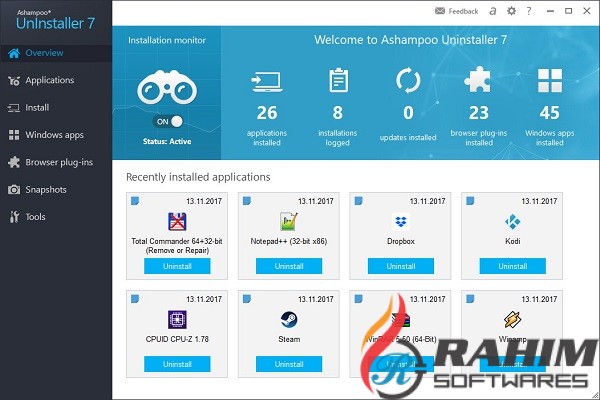Open settings with the gear icon
The image size is (600, 400).
pyautogui.click(x=511, y=11)
